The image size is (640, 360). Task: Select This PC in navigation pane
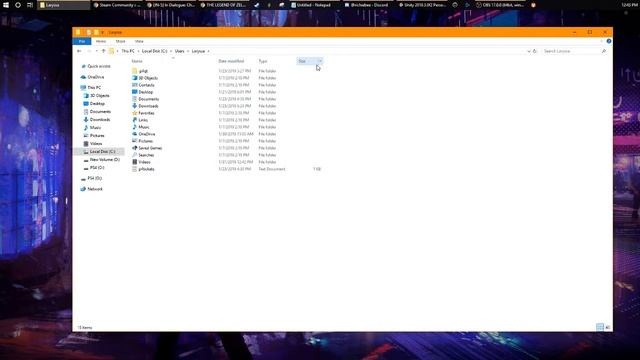point(91,87)
